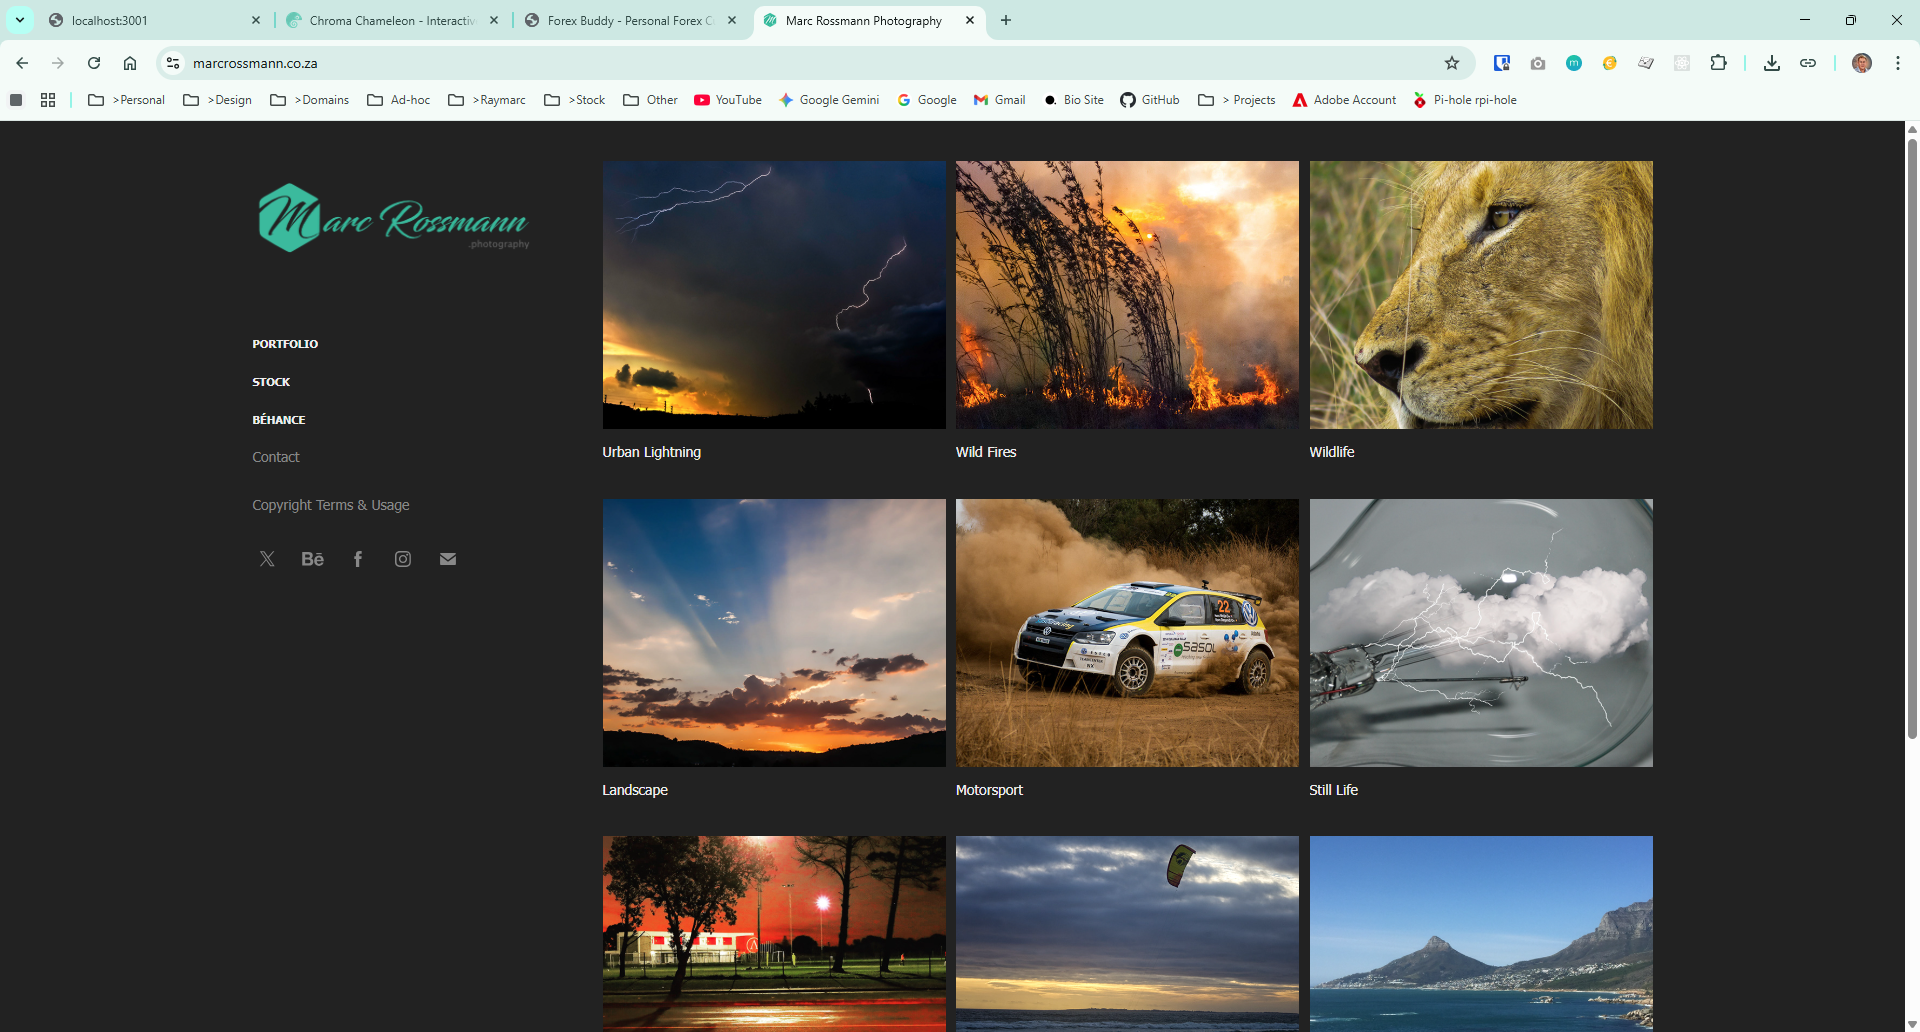
Task: Reload the current page
Action: coord(94,63)
